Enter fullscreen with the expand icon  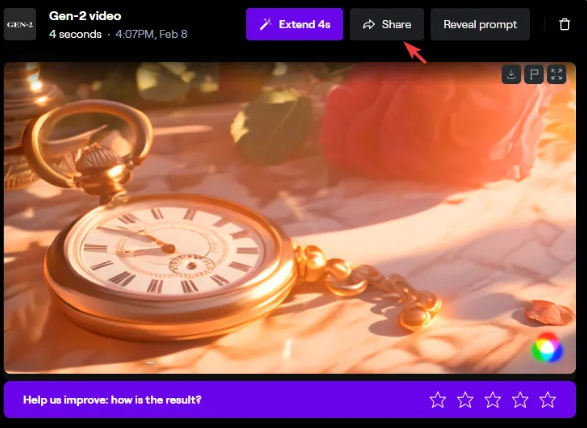(557, 74)
